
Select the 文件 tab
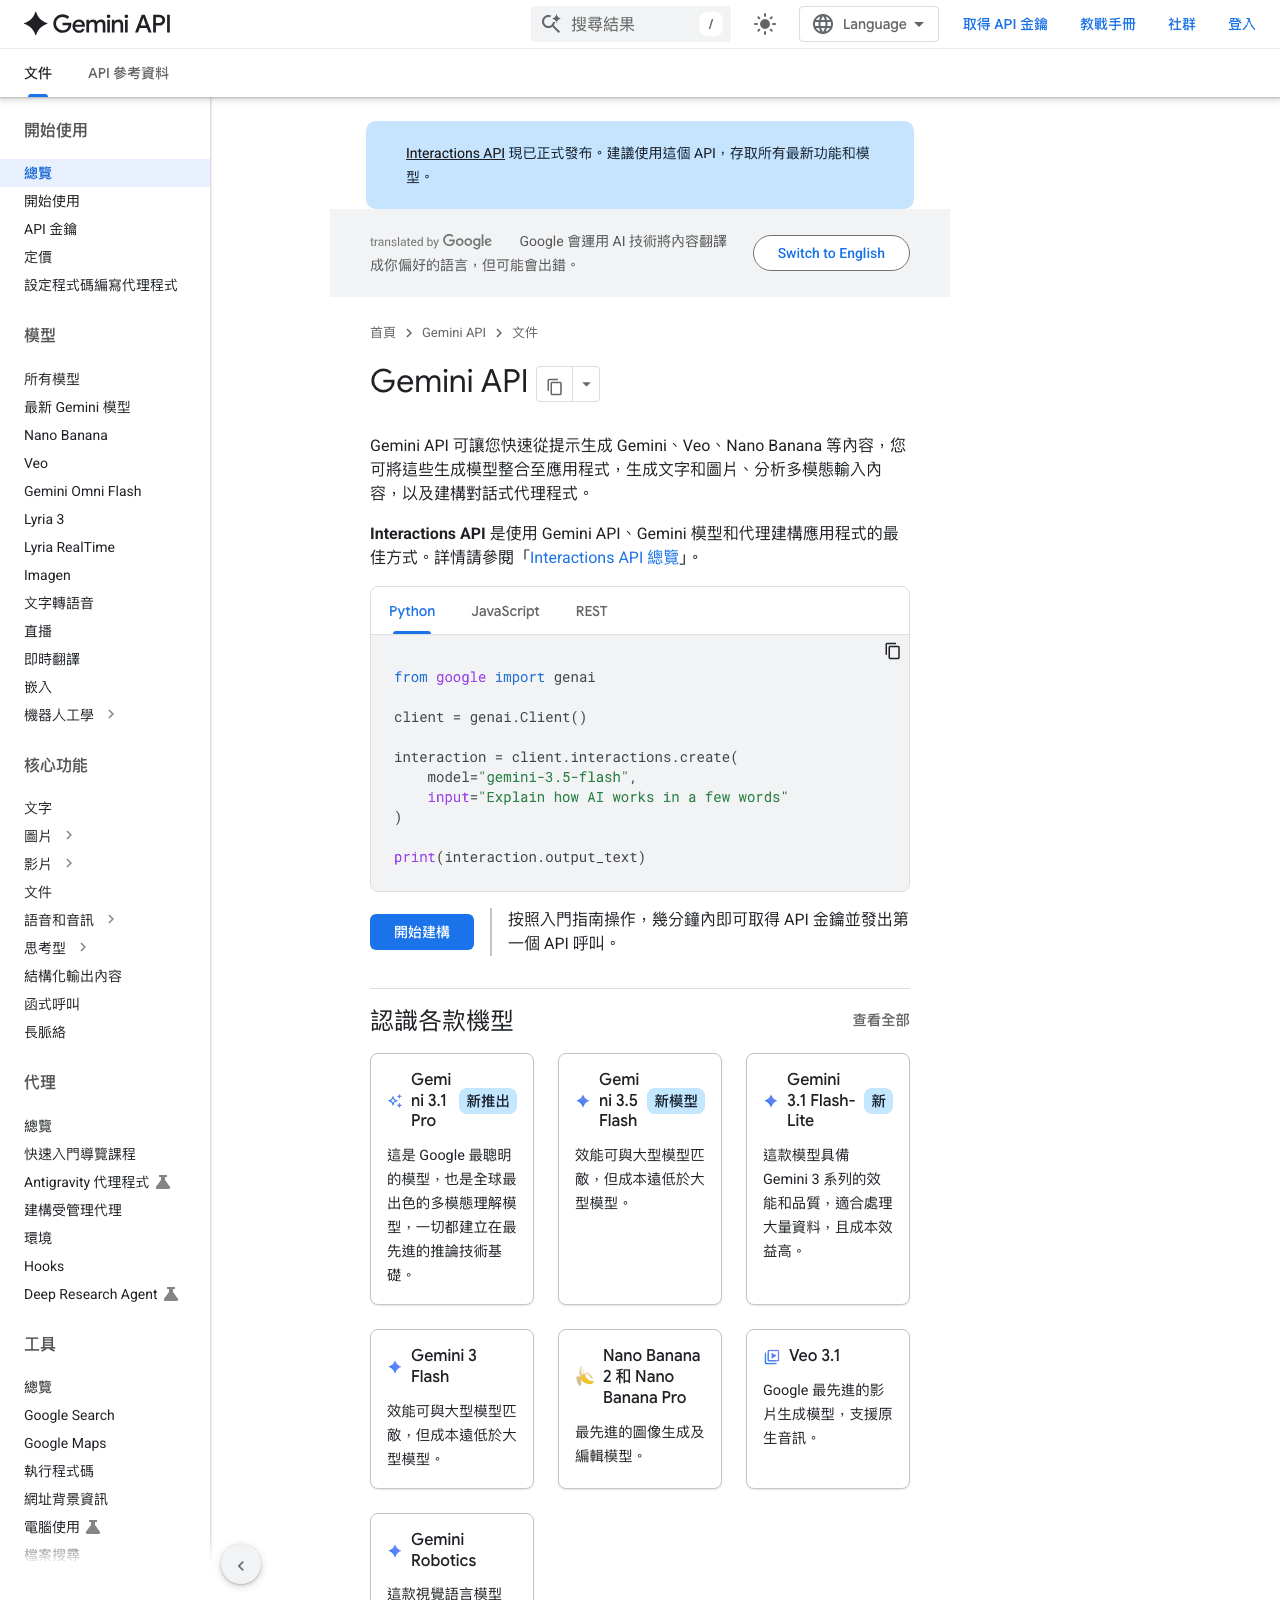click(x=38, y=73)
